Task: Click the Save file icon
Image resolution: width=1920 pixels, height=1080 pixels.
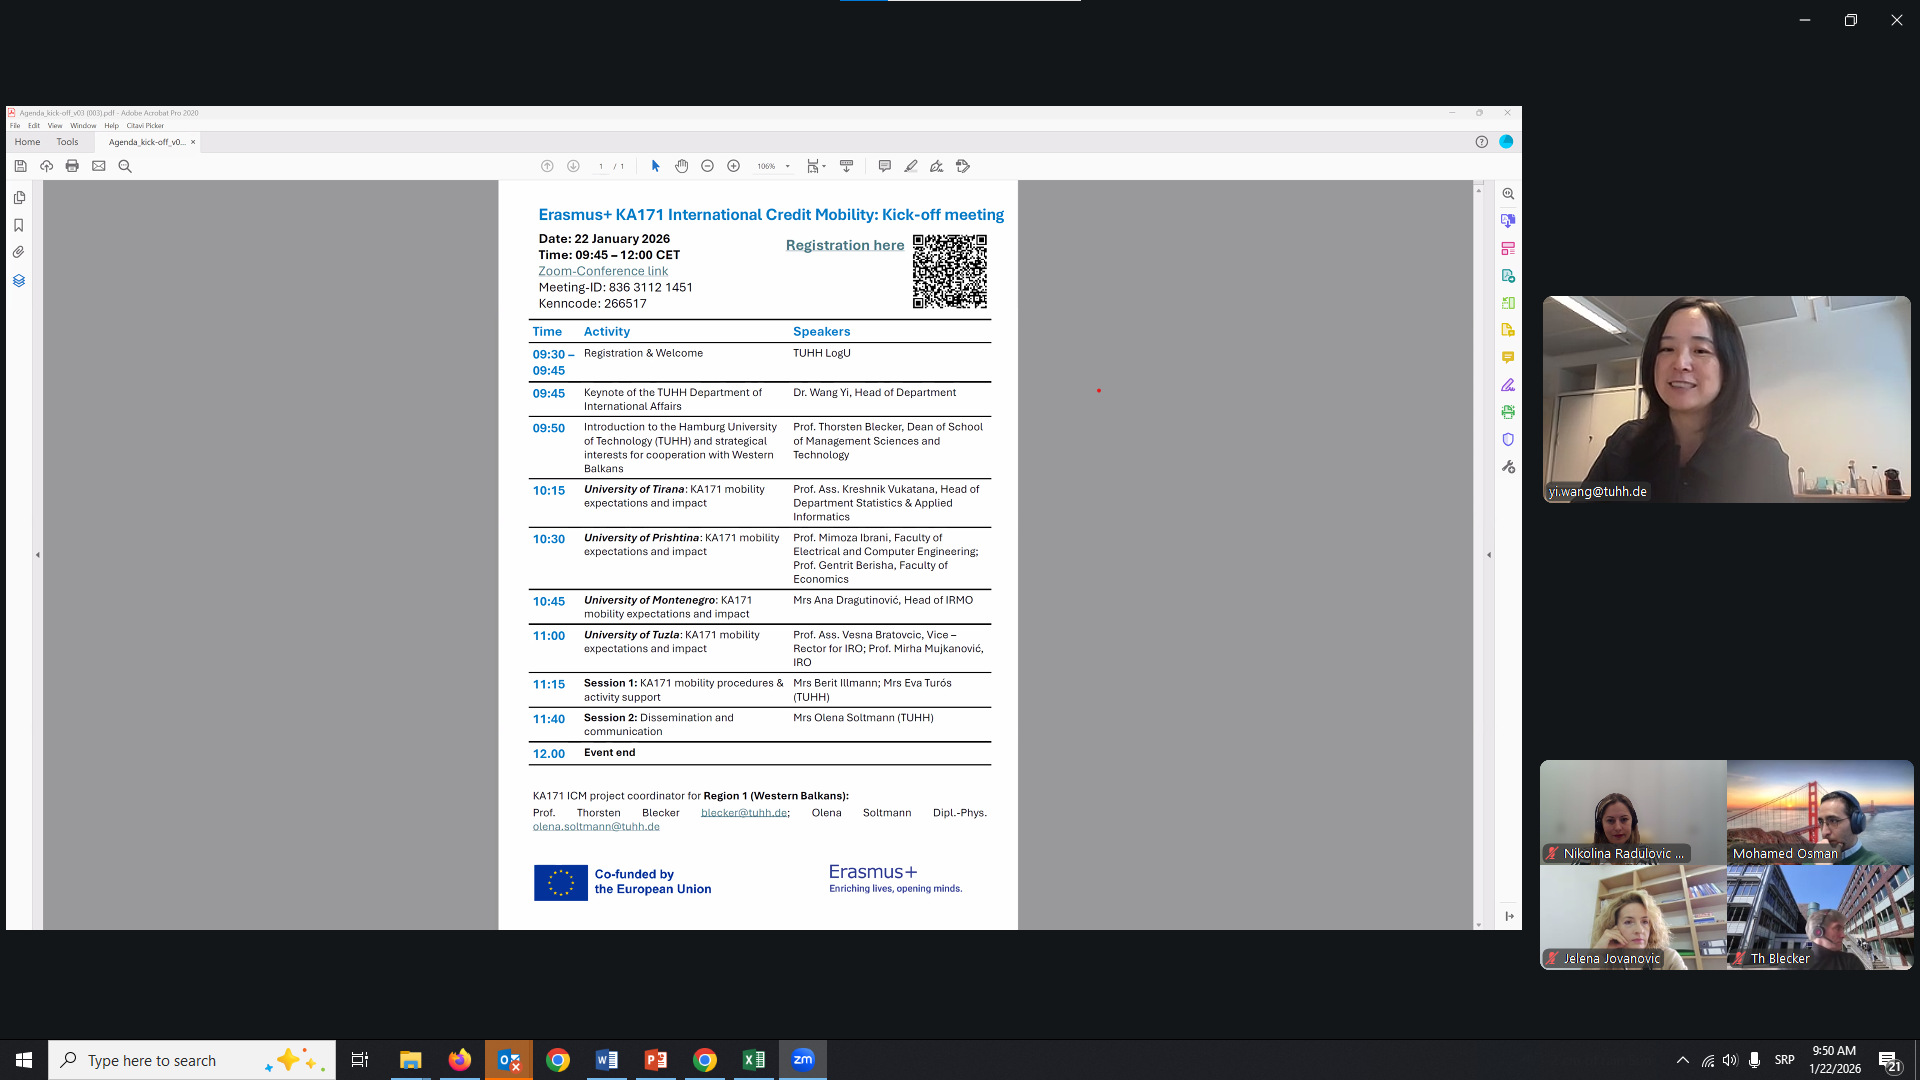Action: click(20, 166)
